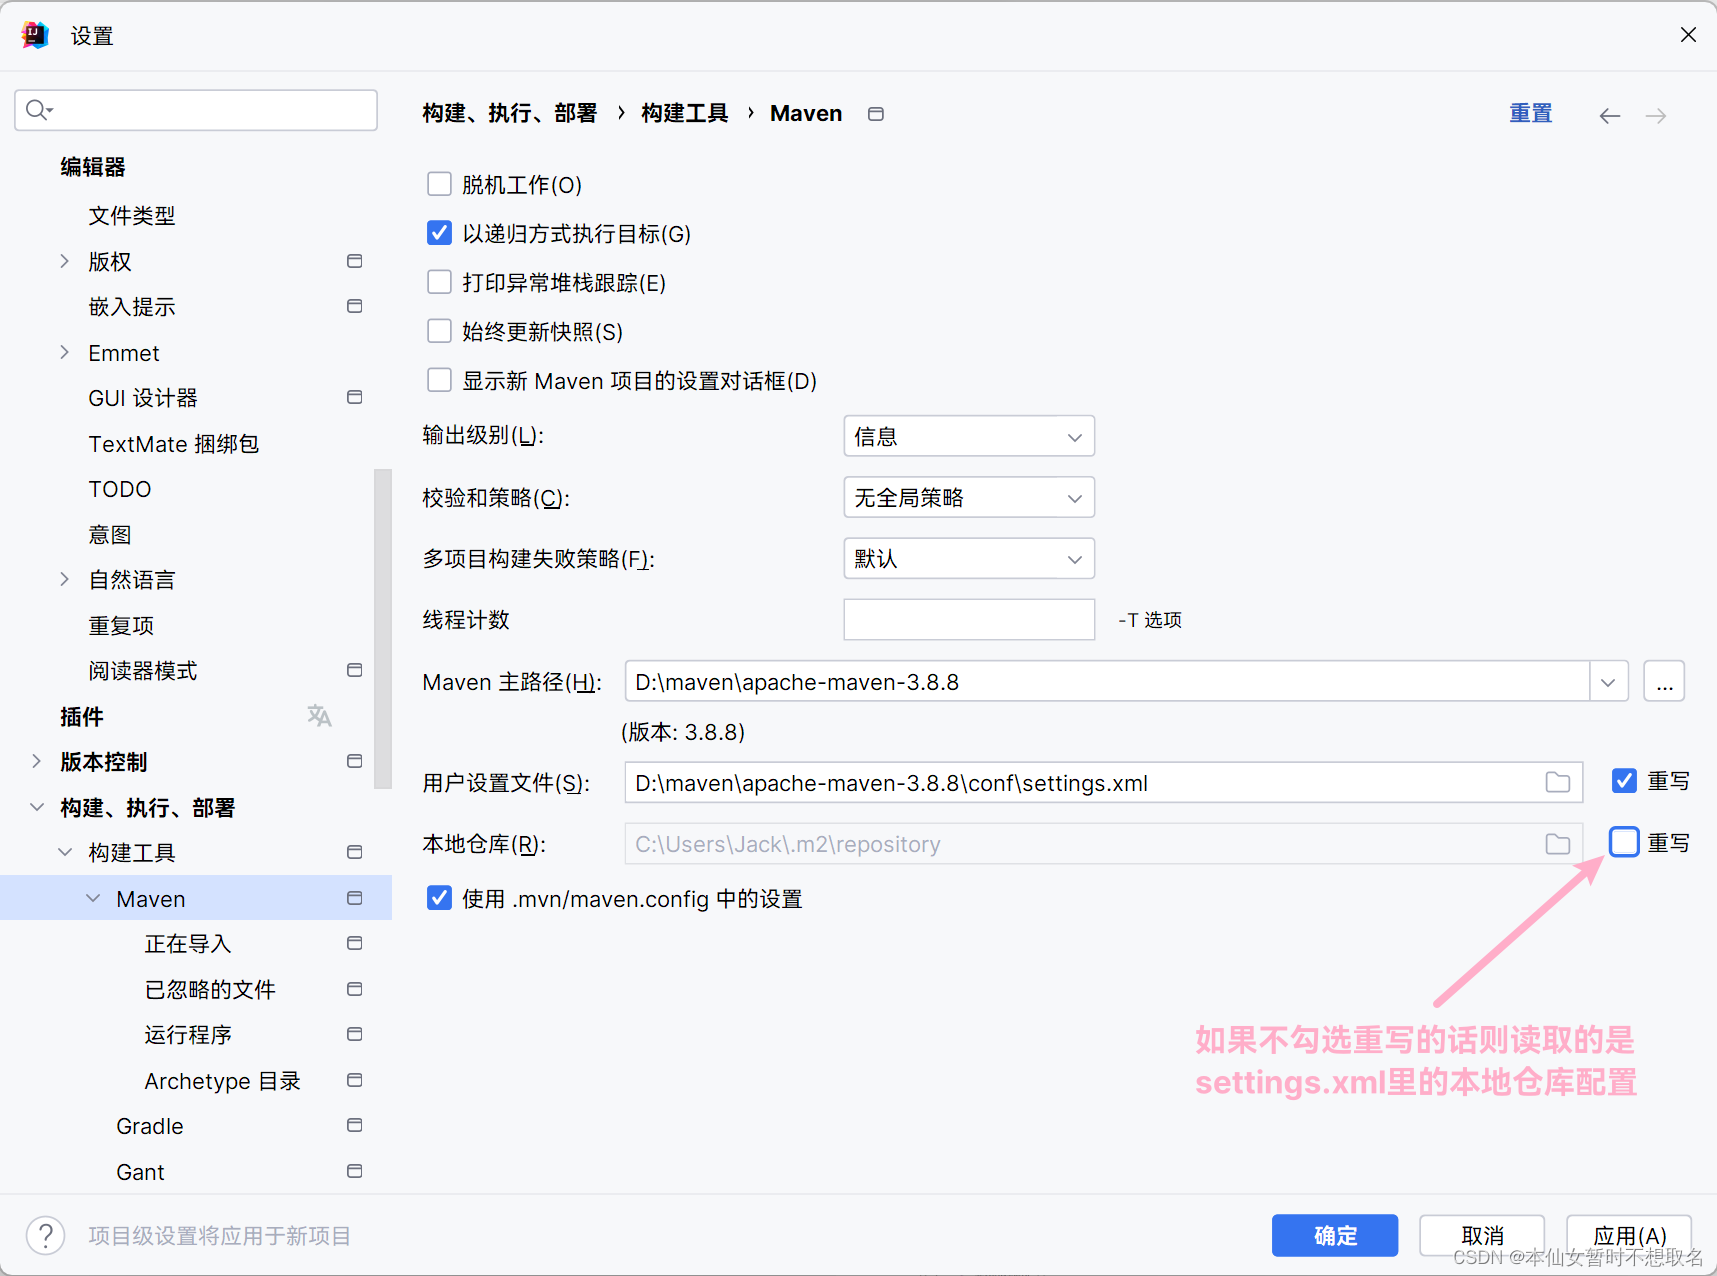
Task: Click the translate icon next to 插件
Action: 319,716
